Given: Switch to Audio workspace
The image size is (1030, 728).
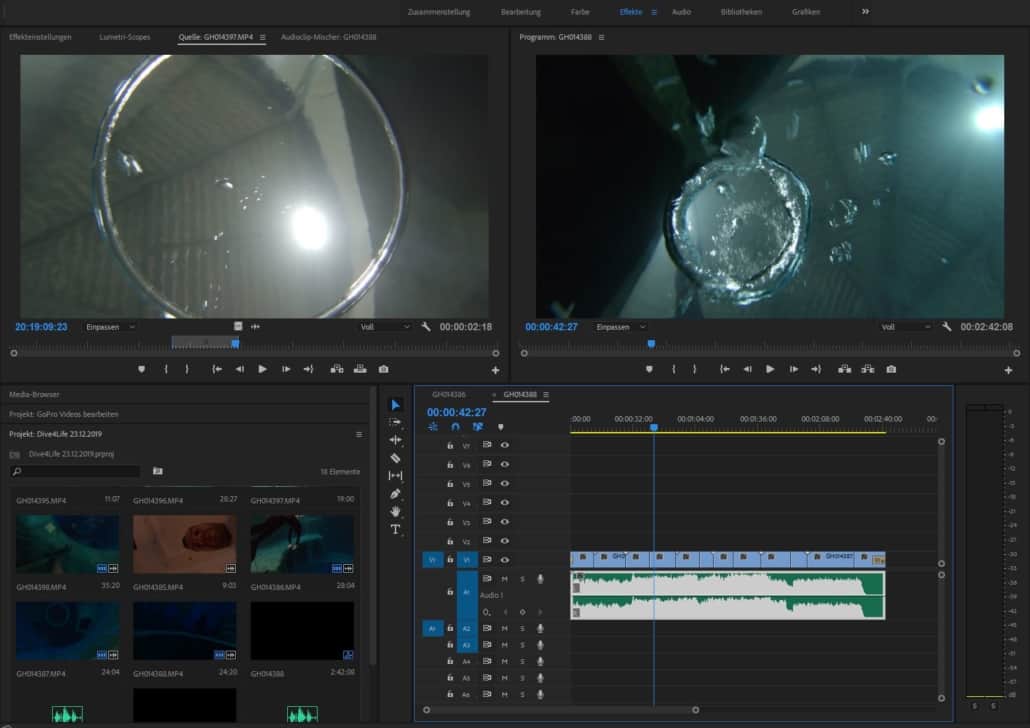Looking at the screenshot, I should point(681,12).
